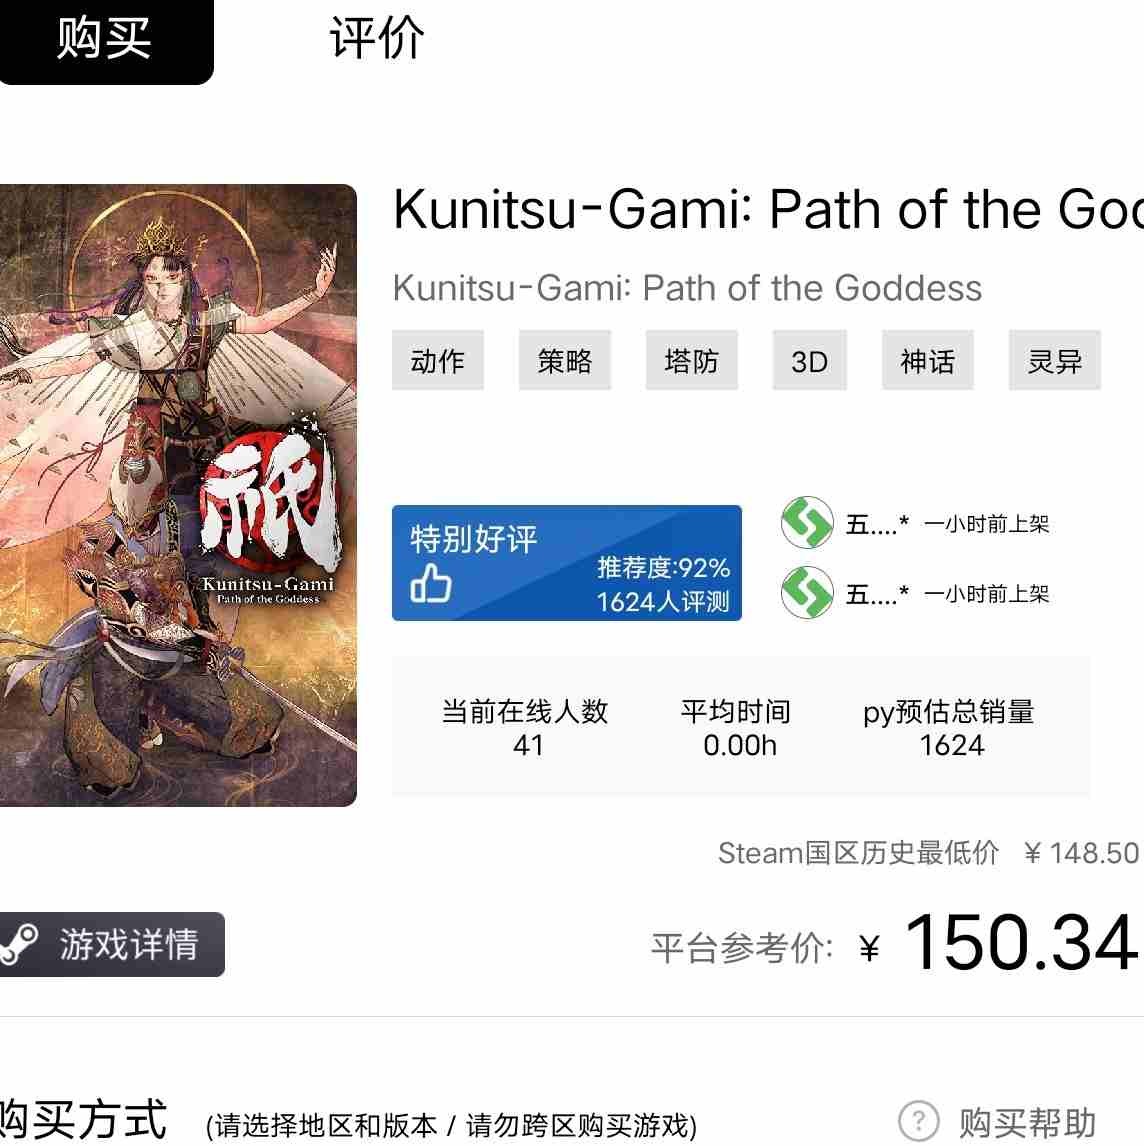Image resolution: width=1144 pixels, height=1145 pixels.
Task: Select the 3D tag
Action: (x=810, y=360)
